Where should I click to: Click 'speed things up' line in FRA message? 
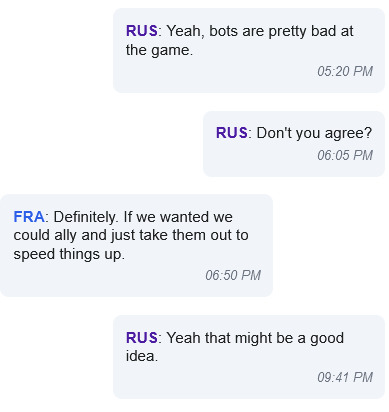(x=69, y=254)
